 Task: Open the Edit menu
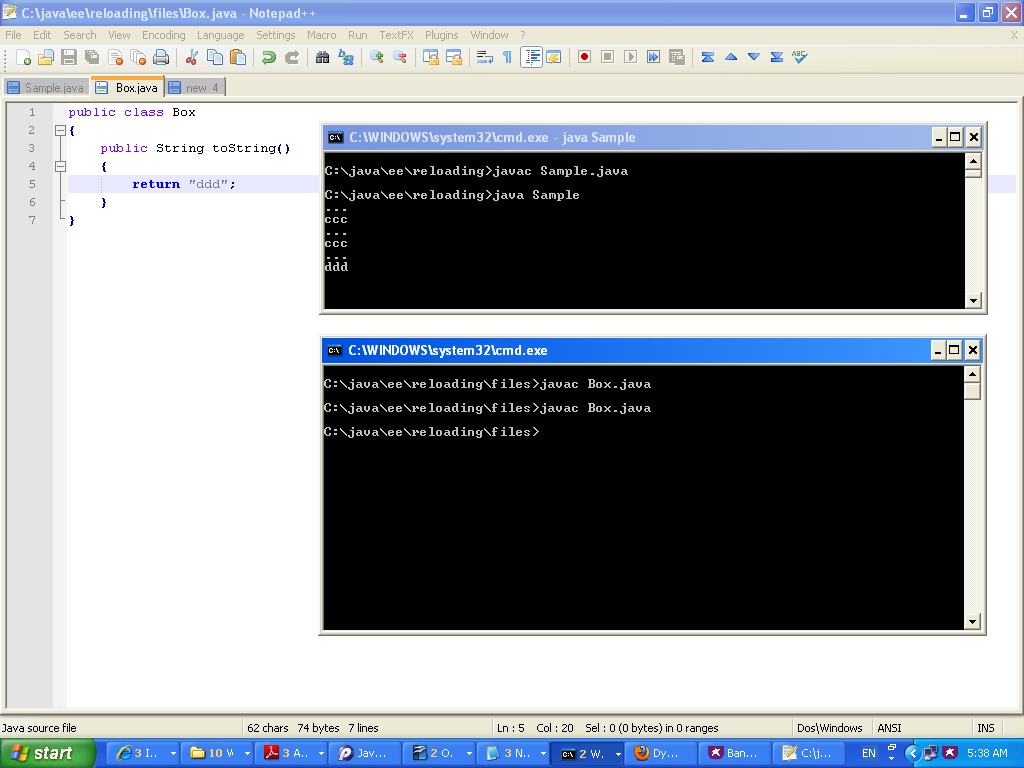click(x=42, y=35)
